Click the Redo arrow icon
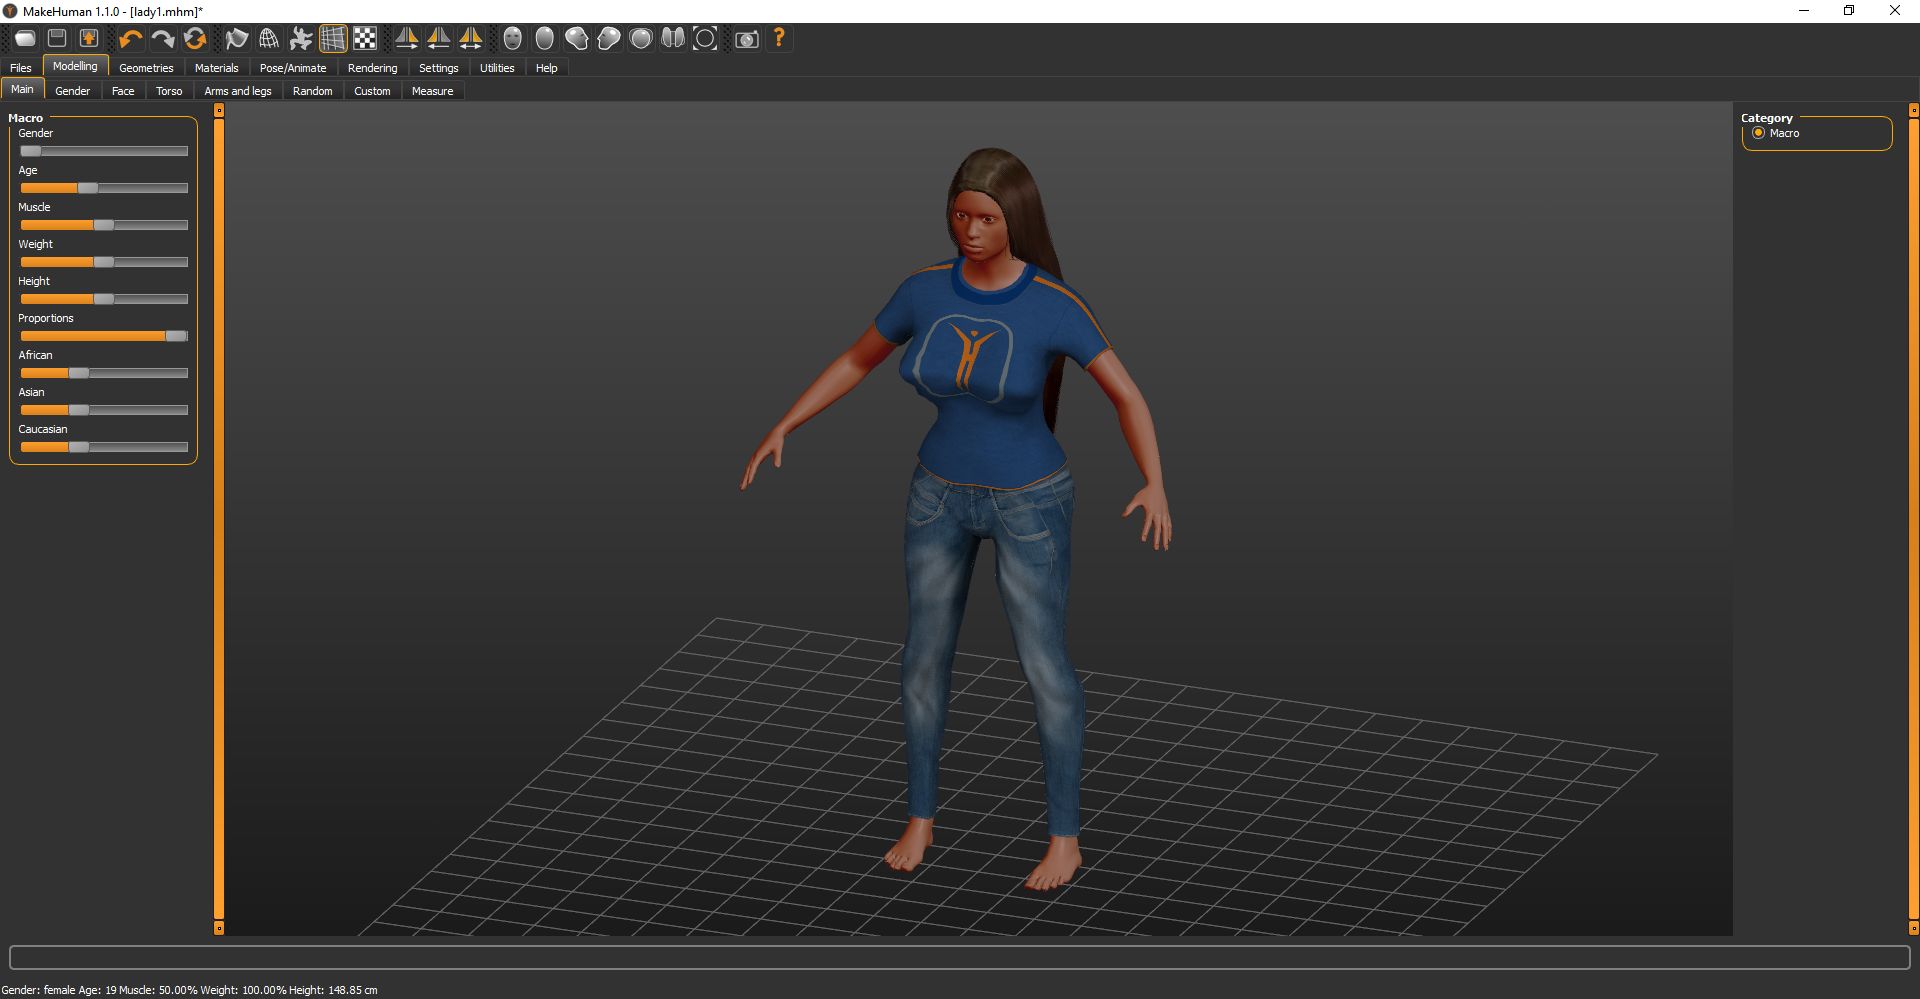Image resolution: width=1920 pixels, height=999 pixels. 162,39
